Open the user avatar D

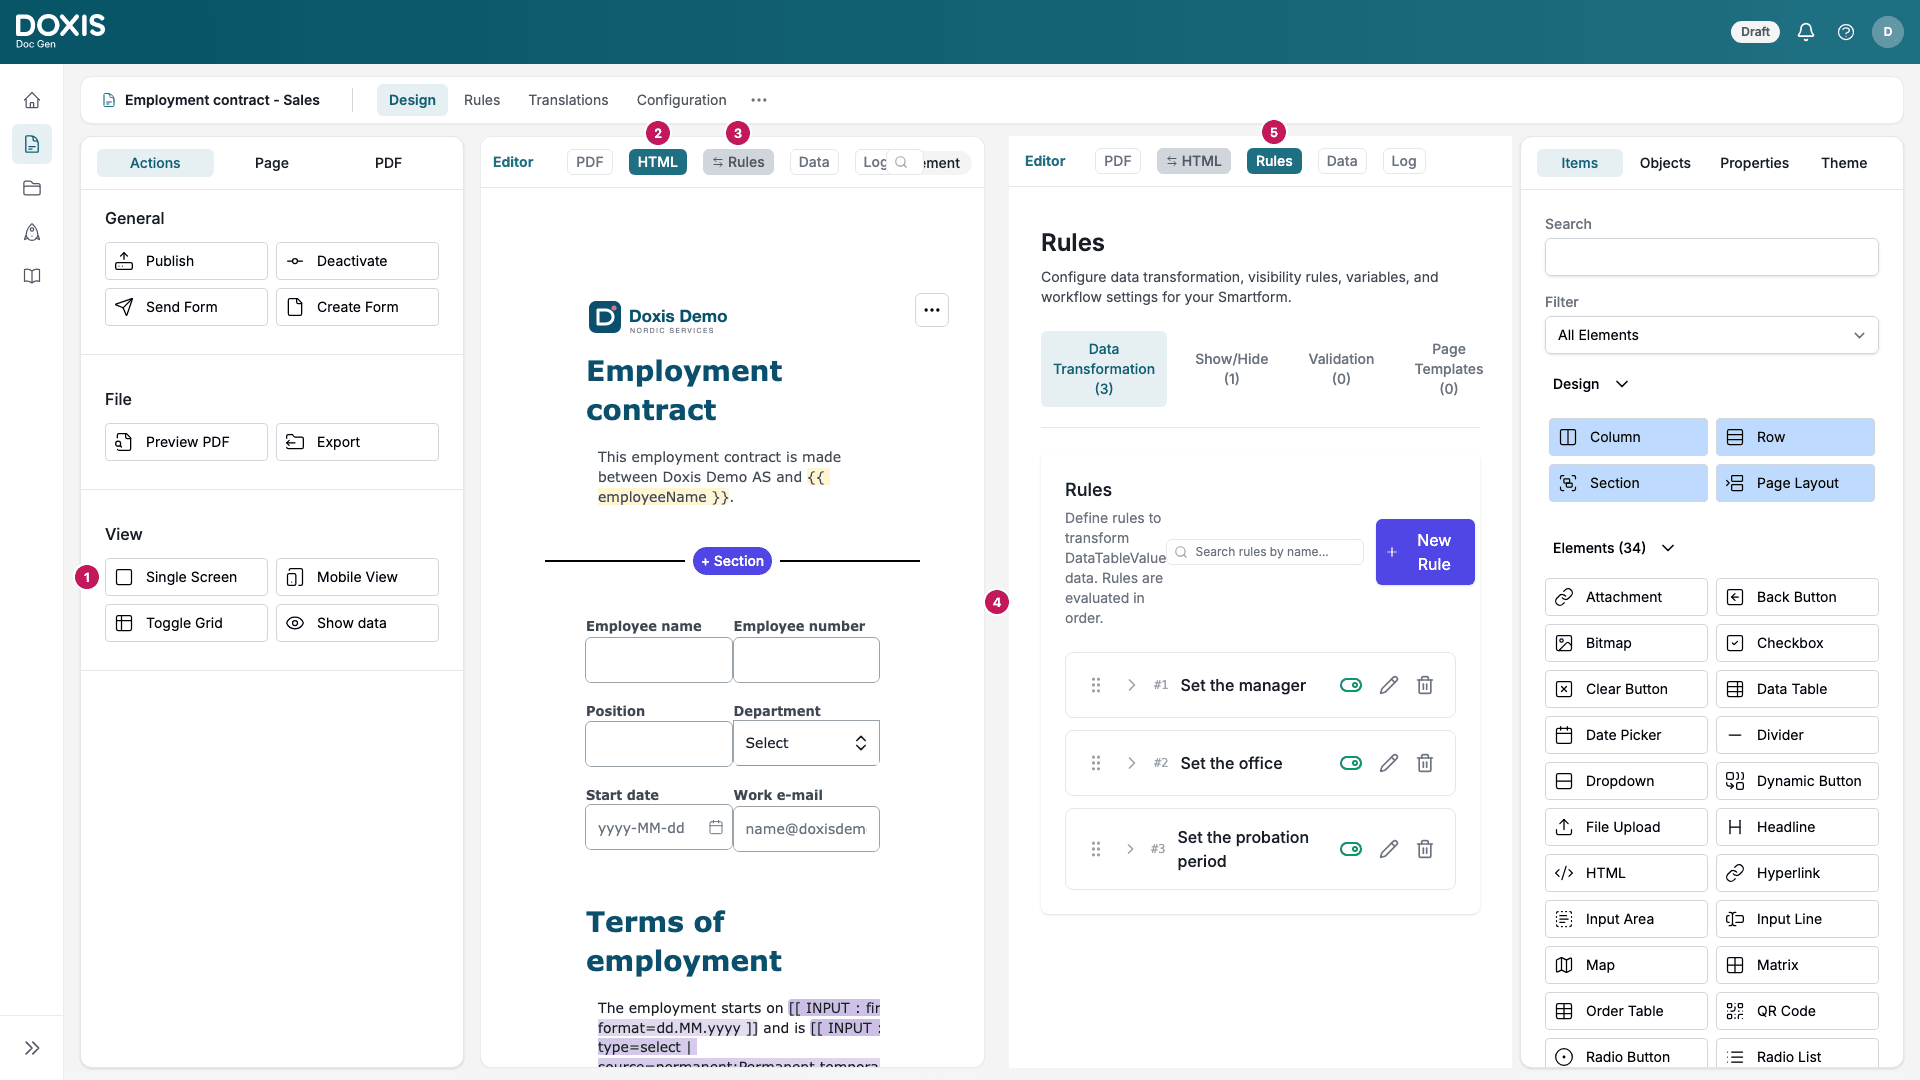point(1888,32)
